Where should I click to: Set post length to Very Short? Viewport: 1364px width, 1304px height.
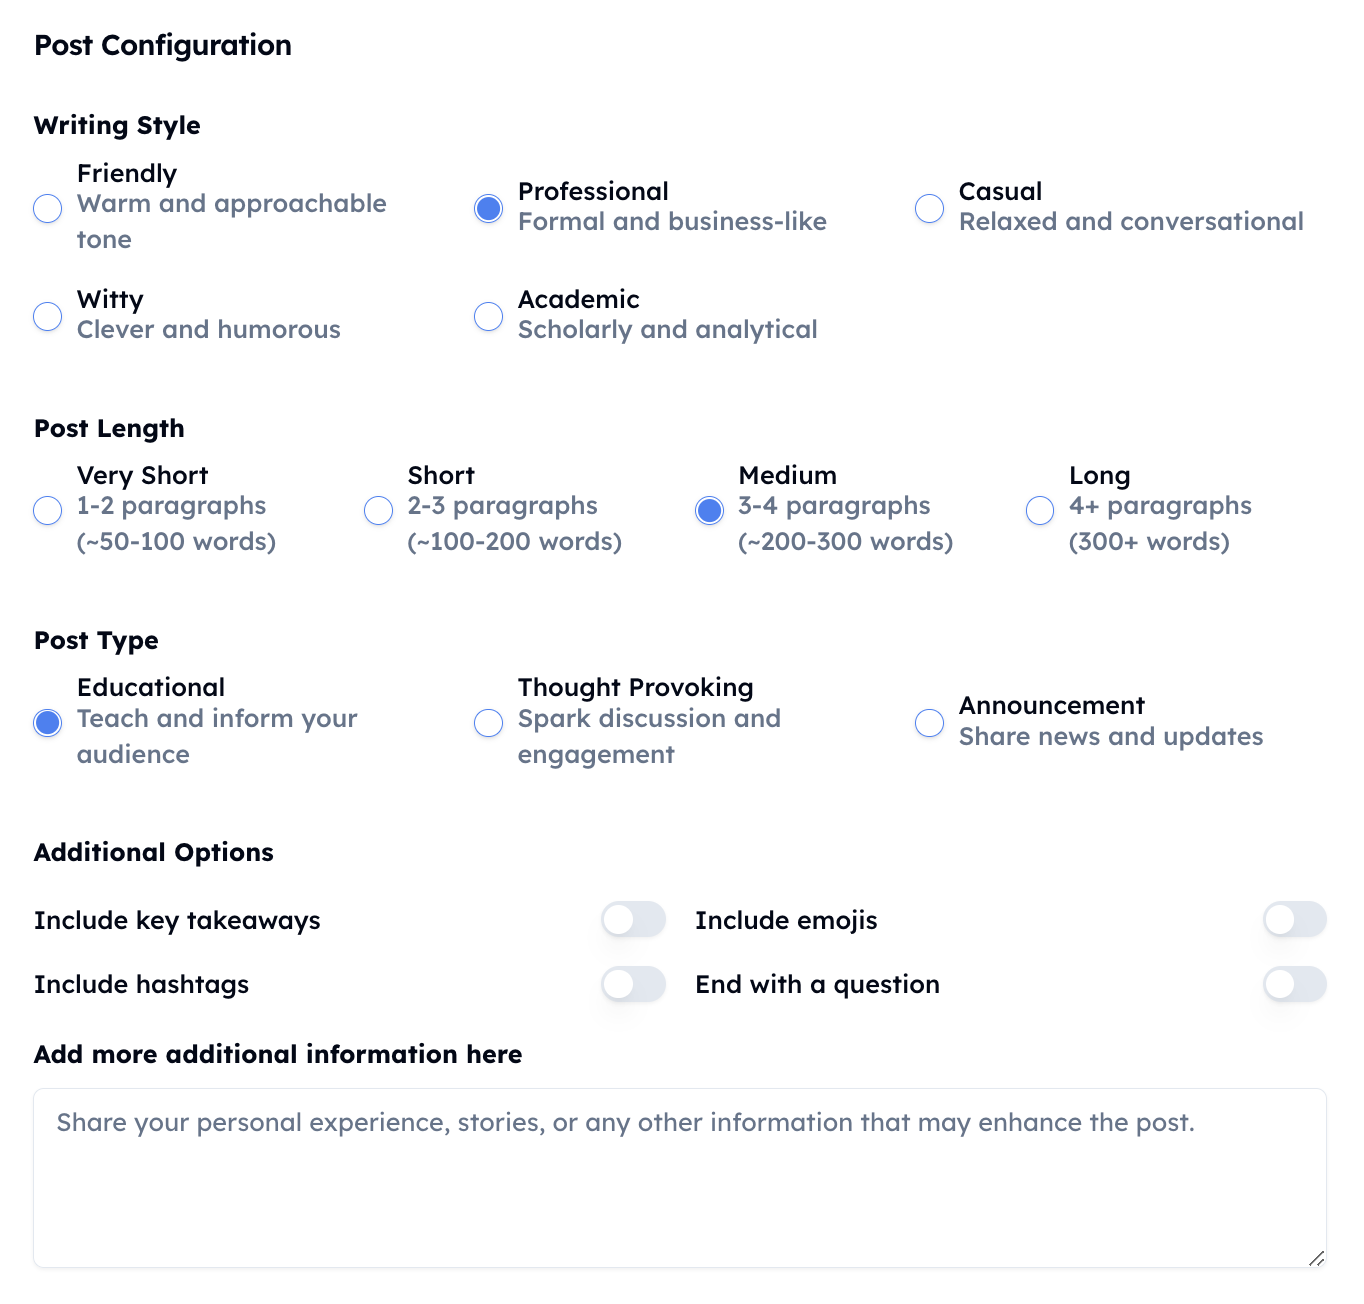48,510
